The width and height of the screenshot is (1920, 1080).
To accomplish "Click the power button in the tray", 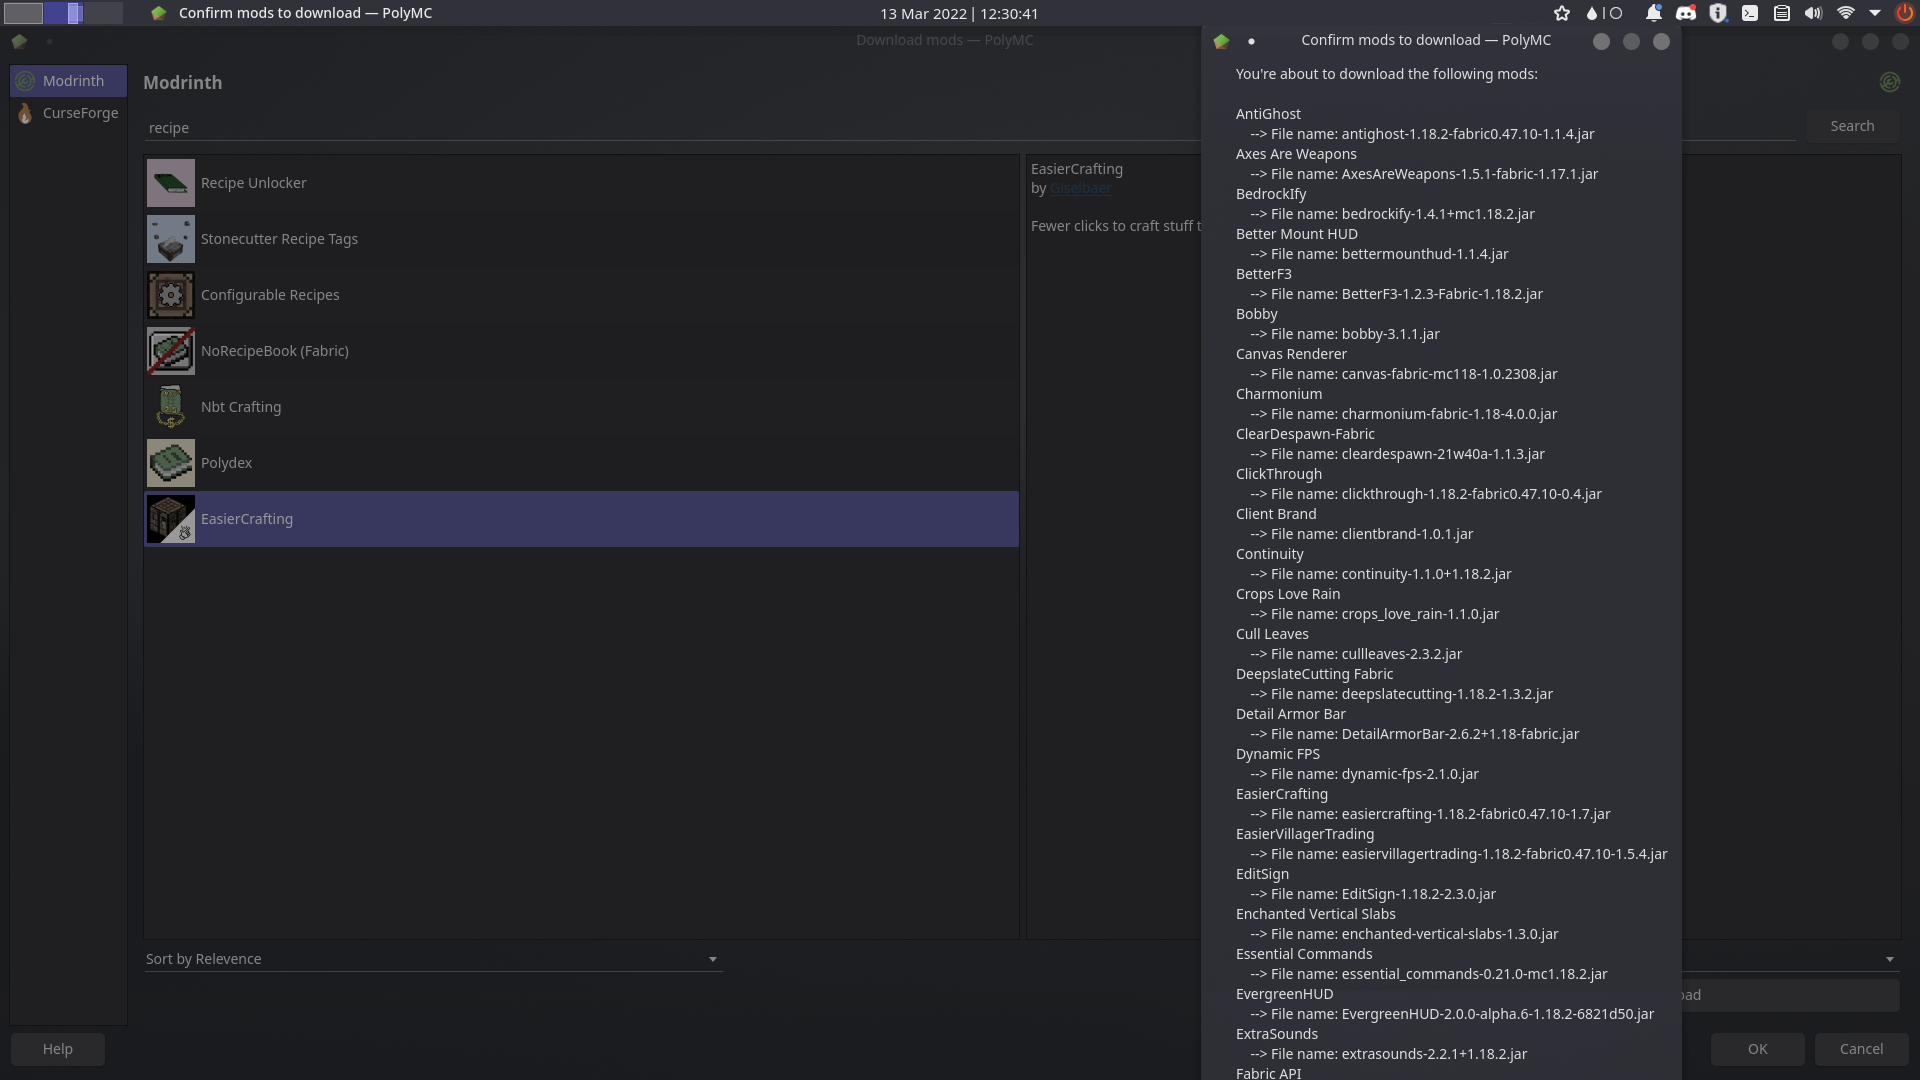I will [x=1905, y=13].
